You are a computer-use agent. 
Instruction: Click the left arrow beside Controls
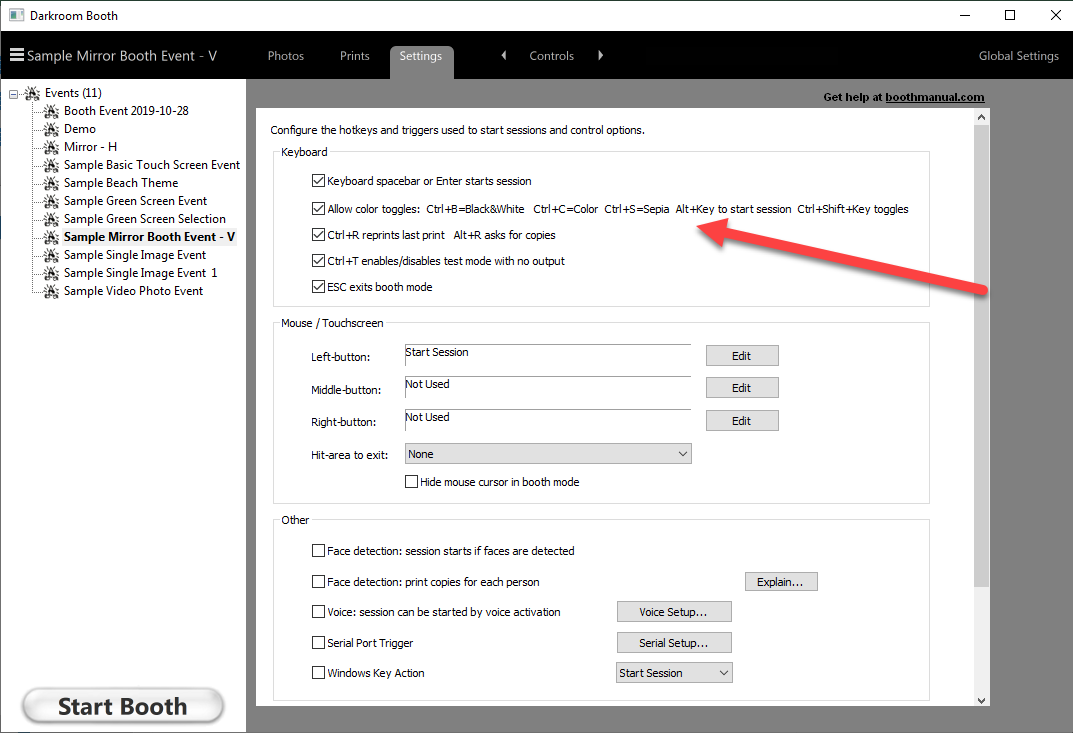coord(504,55)
